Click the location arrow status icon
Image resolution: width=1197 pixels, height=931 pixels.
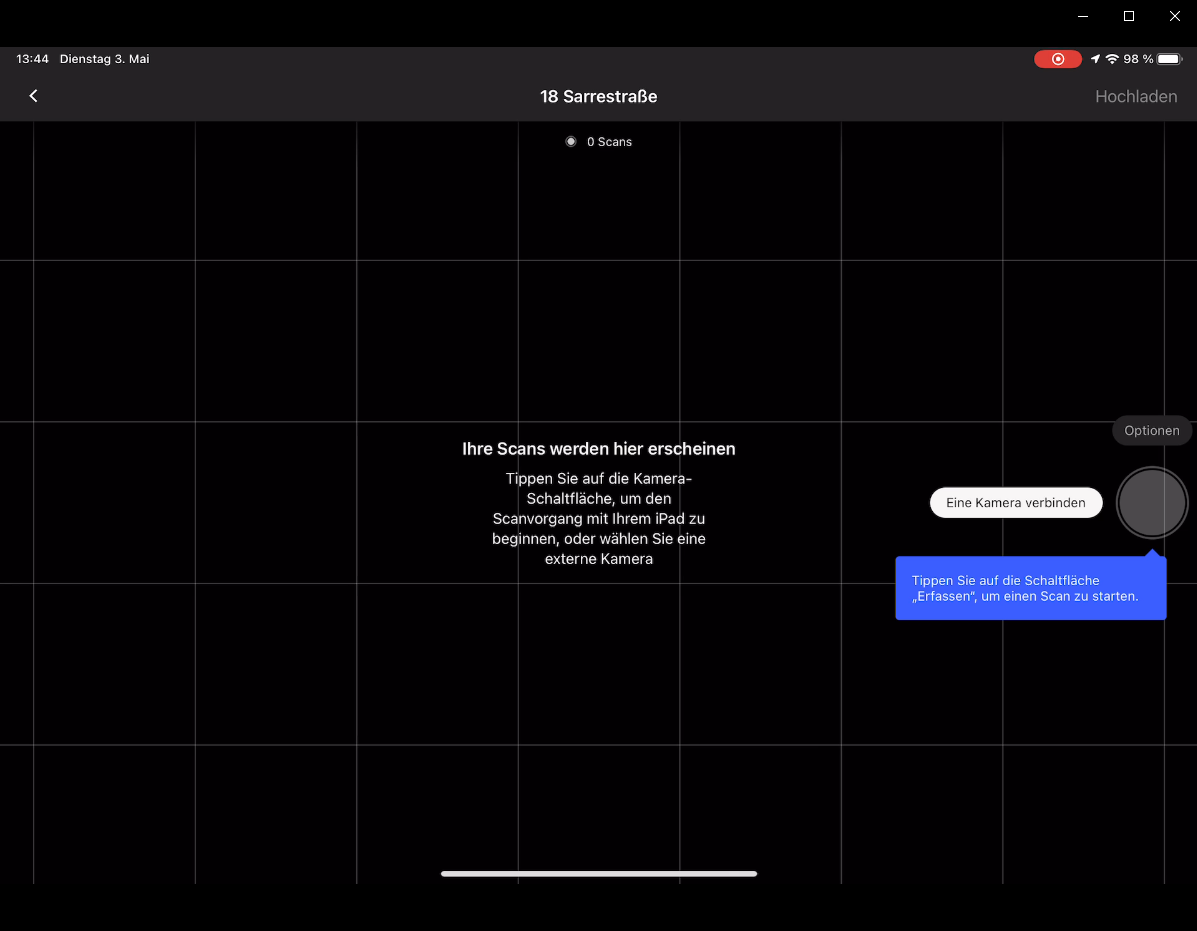point(1095,59)
